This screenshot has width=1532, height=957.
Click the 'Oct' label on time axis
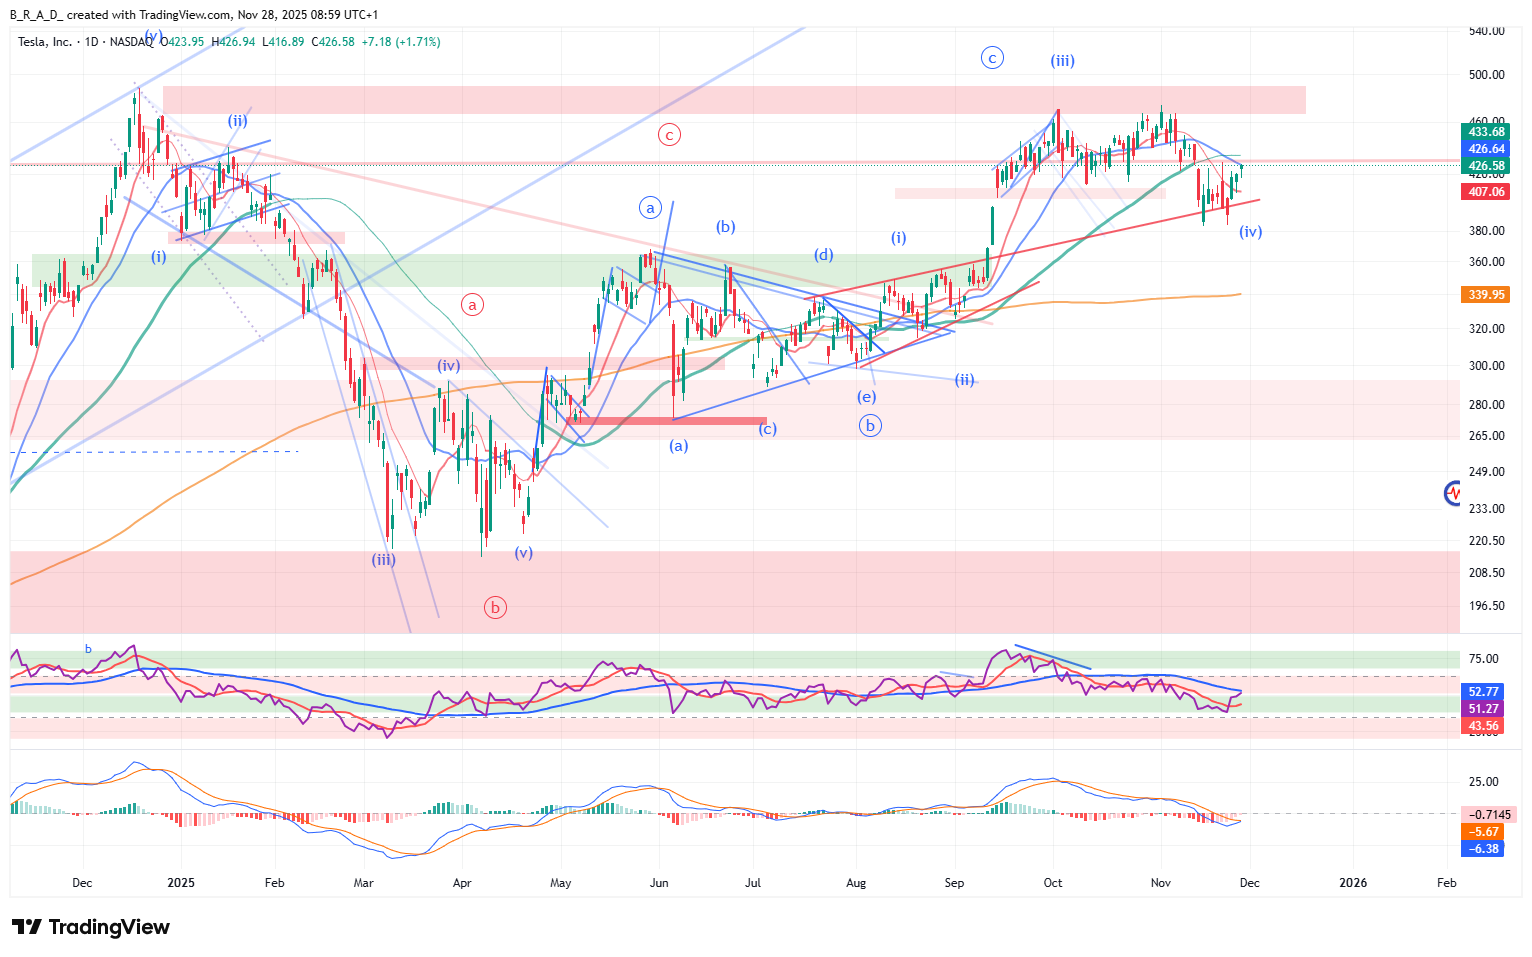(1052, 883)
